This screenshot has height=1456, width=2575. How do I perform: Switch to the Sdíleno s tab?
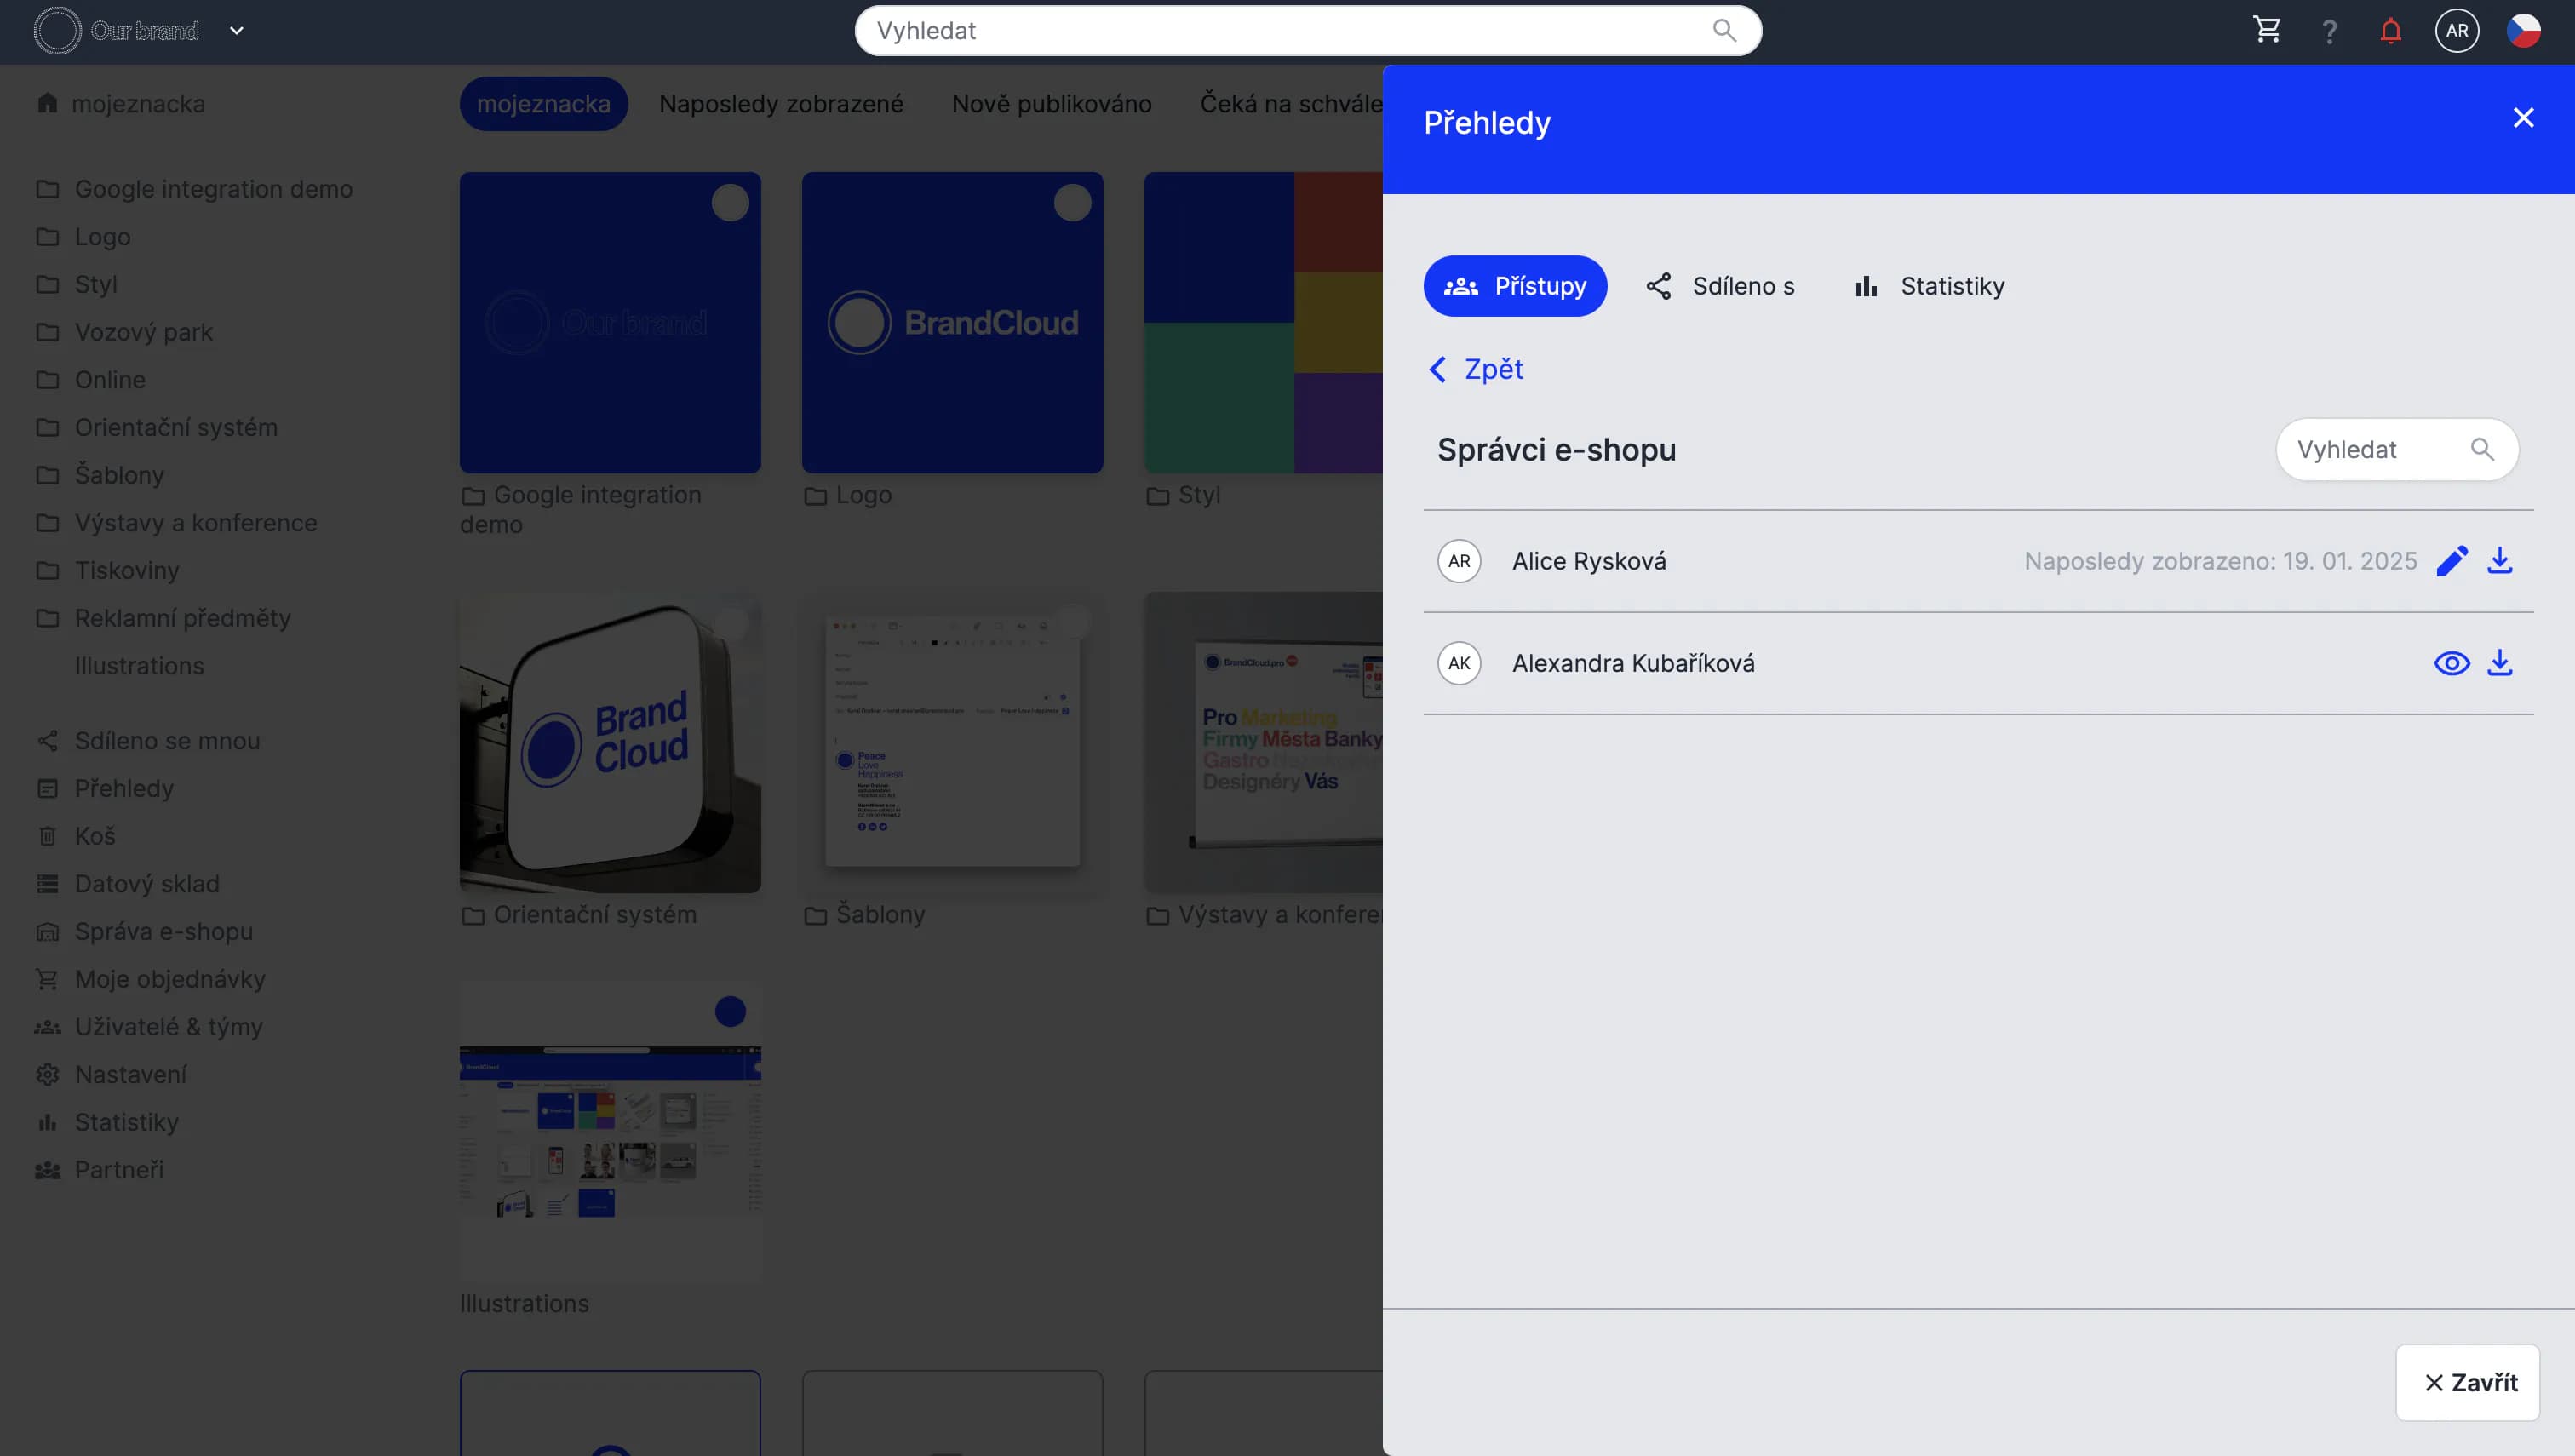click(1720, 286)
